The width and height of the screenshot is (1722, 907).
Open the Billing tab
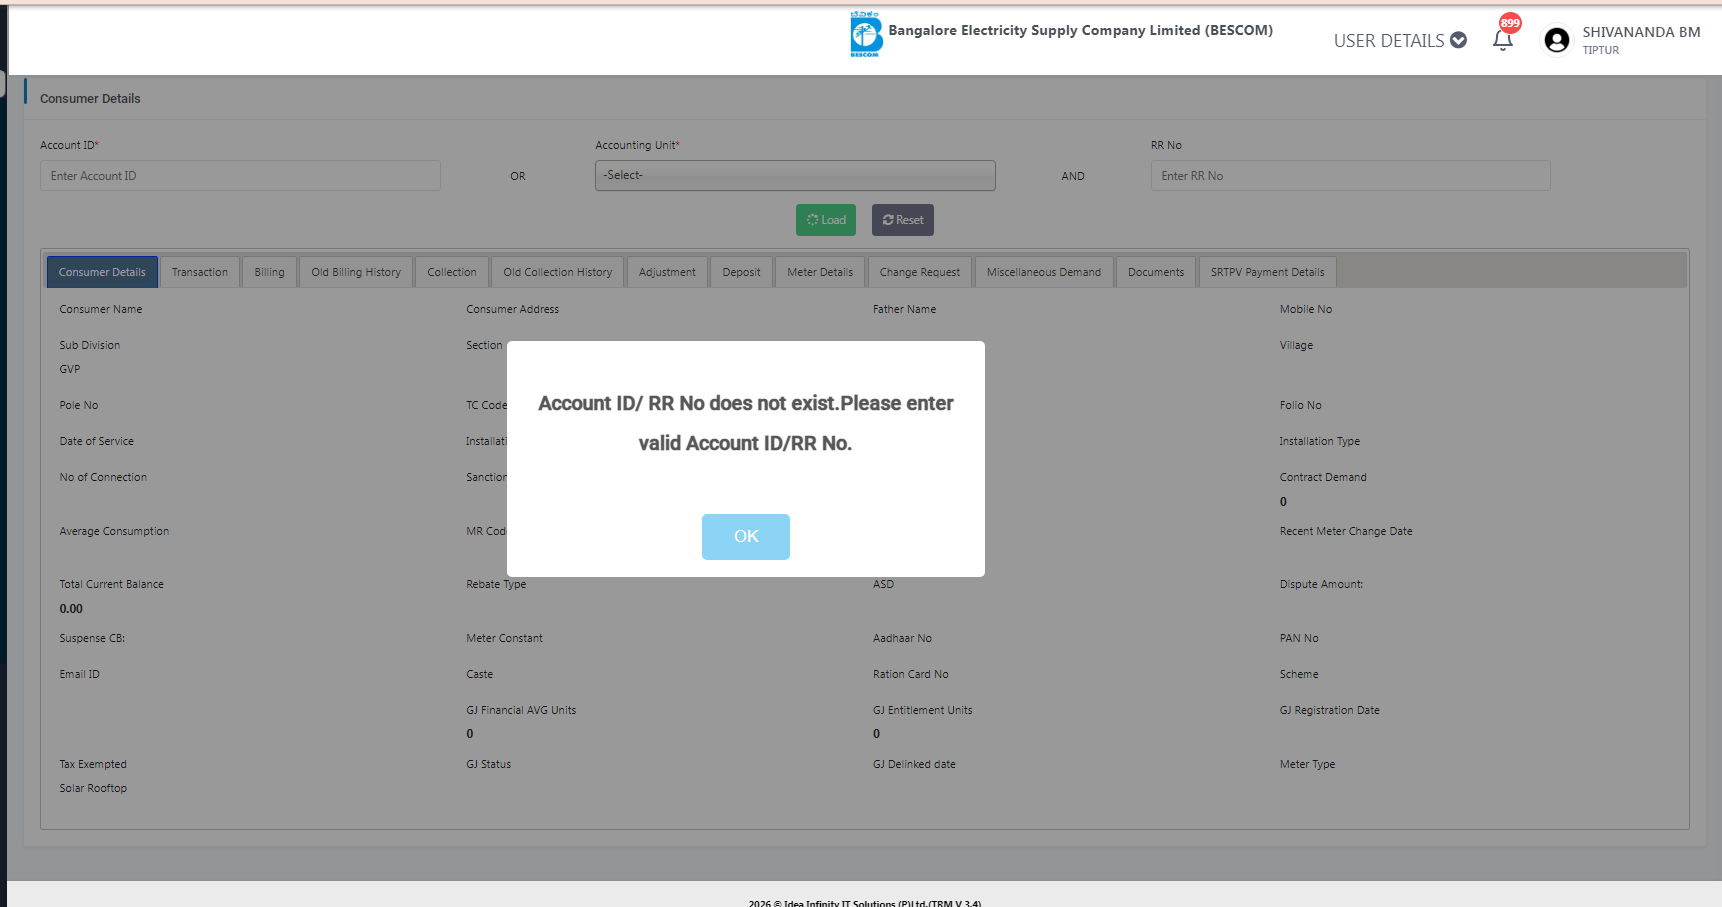tap(269, 272)
